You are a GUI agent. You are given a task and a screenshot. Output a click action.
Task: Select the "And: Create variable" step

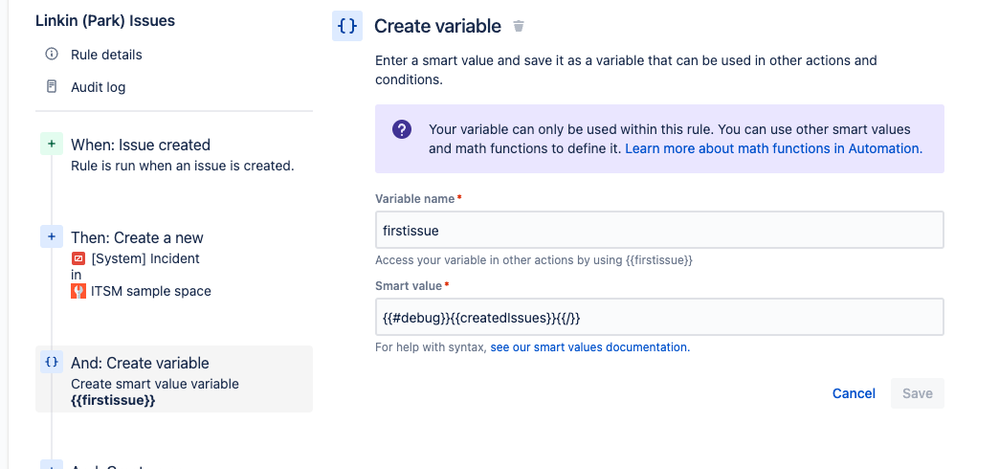(140, 363)
